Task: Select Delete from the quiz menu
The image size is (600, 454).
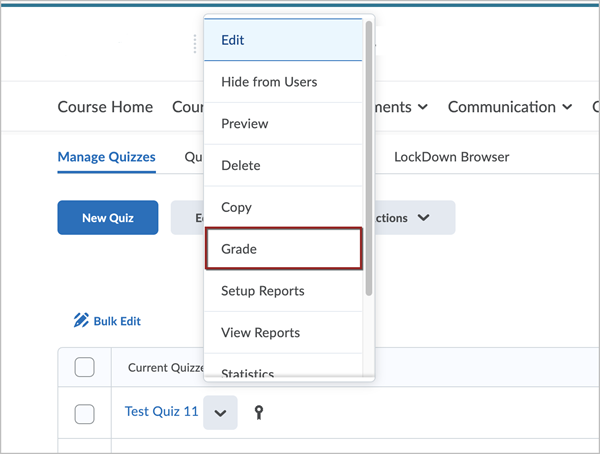Action: click(283, 165)
